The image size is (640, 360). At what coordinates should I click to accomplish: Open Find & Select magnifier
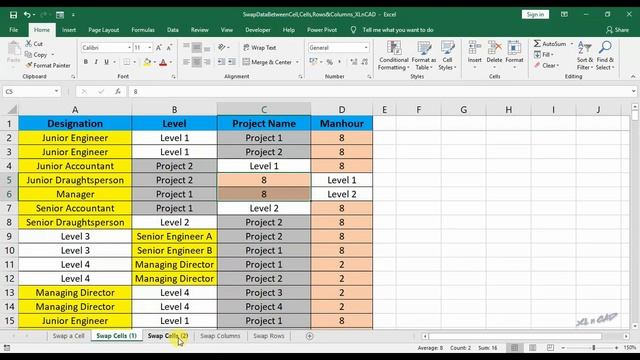point(605,56)
